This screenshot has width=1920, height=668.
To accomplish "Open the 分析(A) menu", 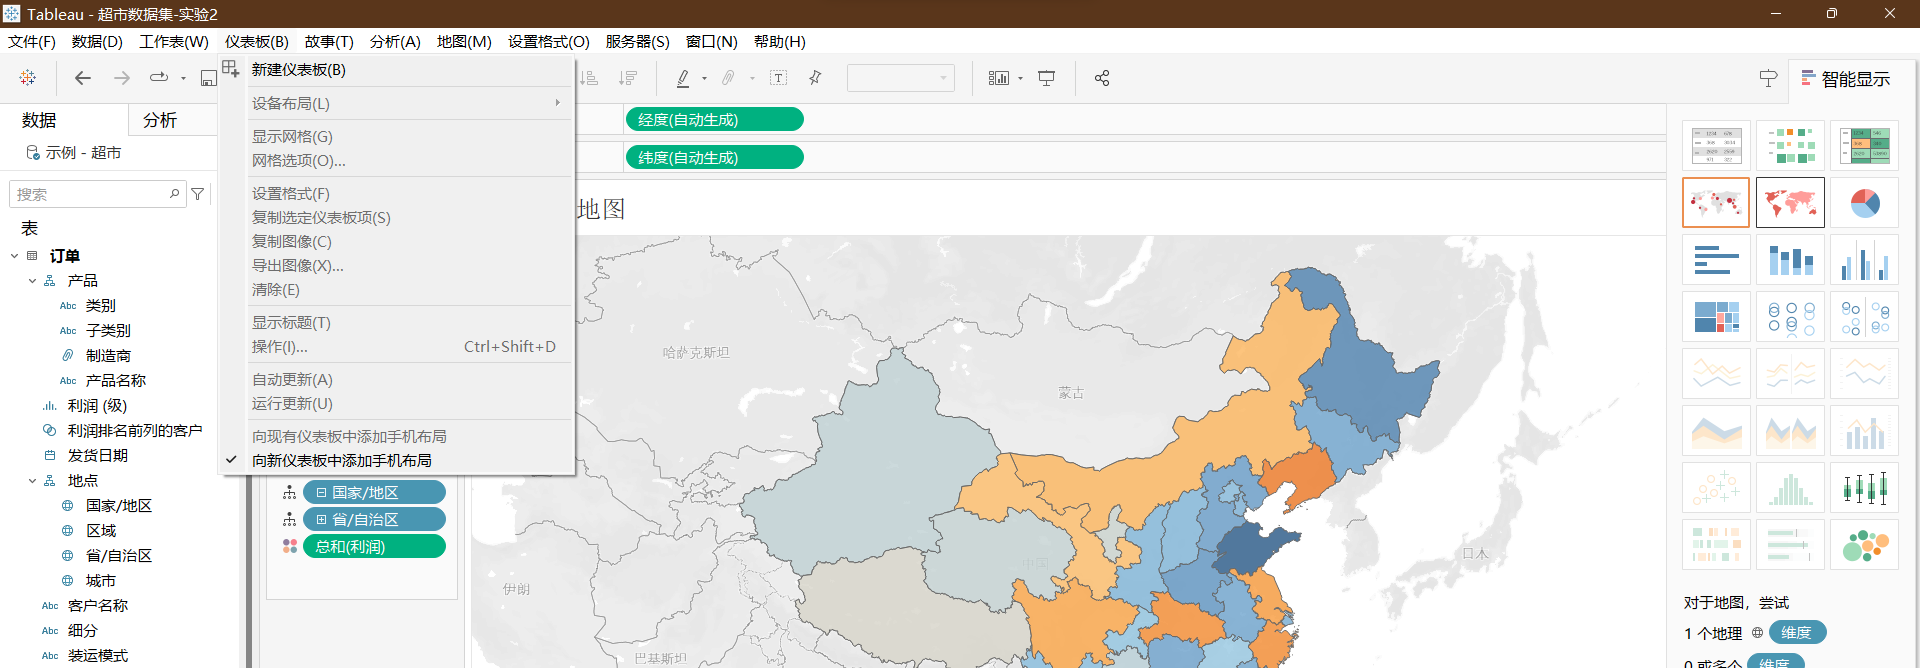I will pyautogui.click(x=395, y=41).
